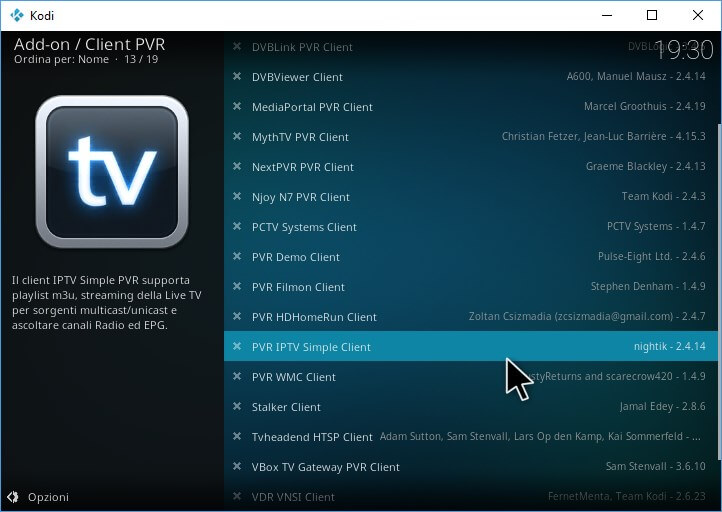Click the X status icon beside PVR WMC Client
This screenshot has width=722, height=512.
pos(237,376)
